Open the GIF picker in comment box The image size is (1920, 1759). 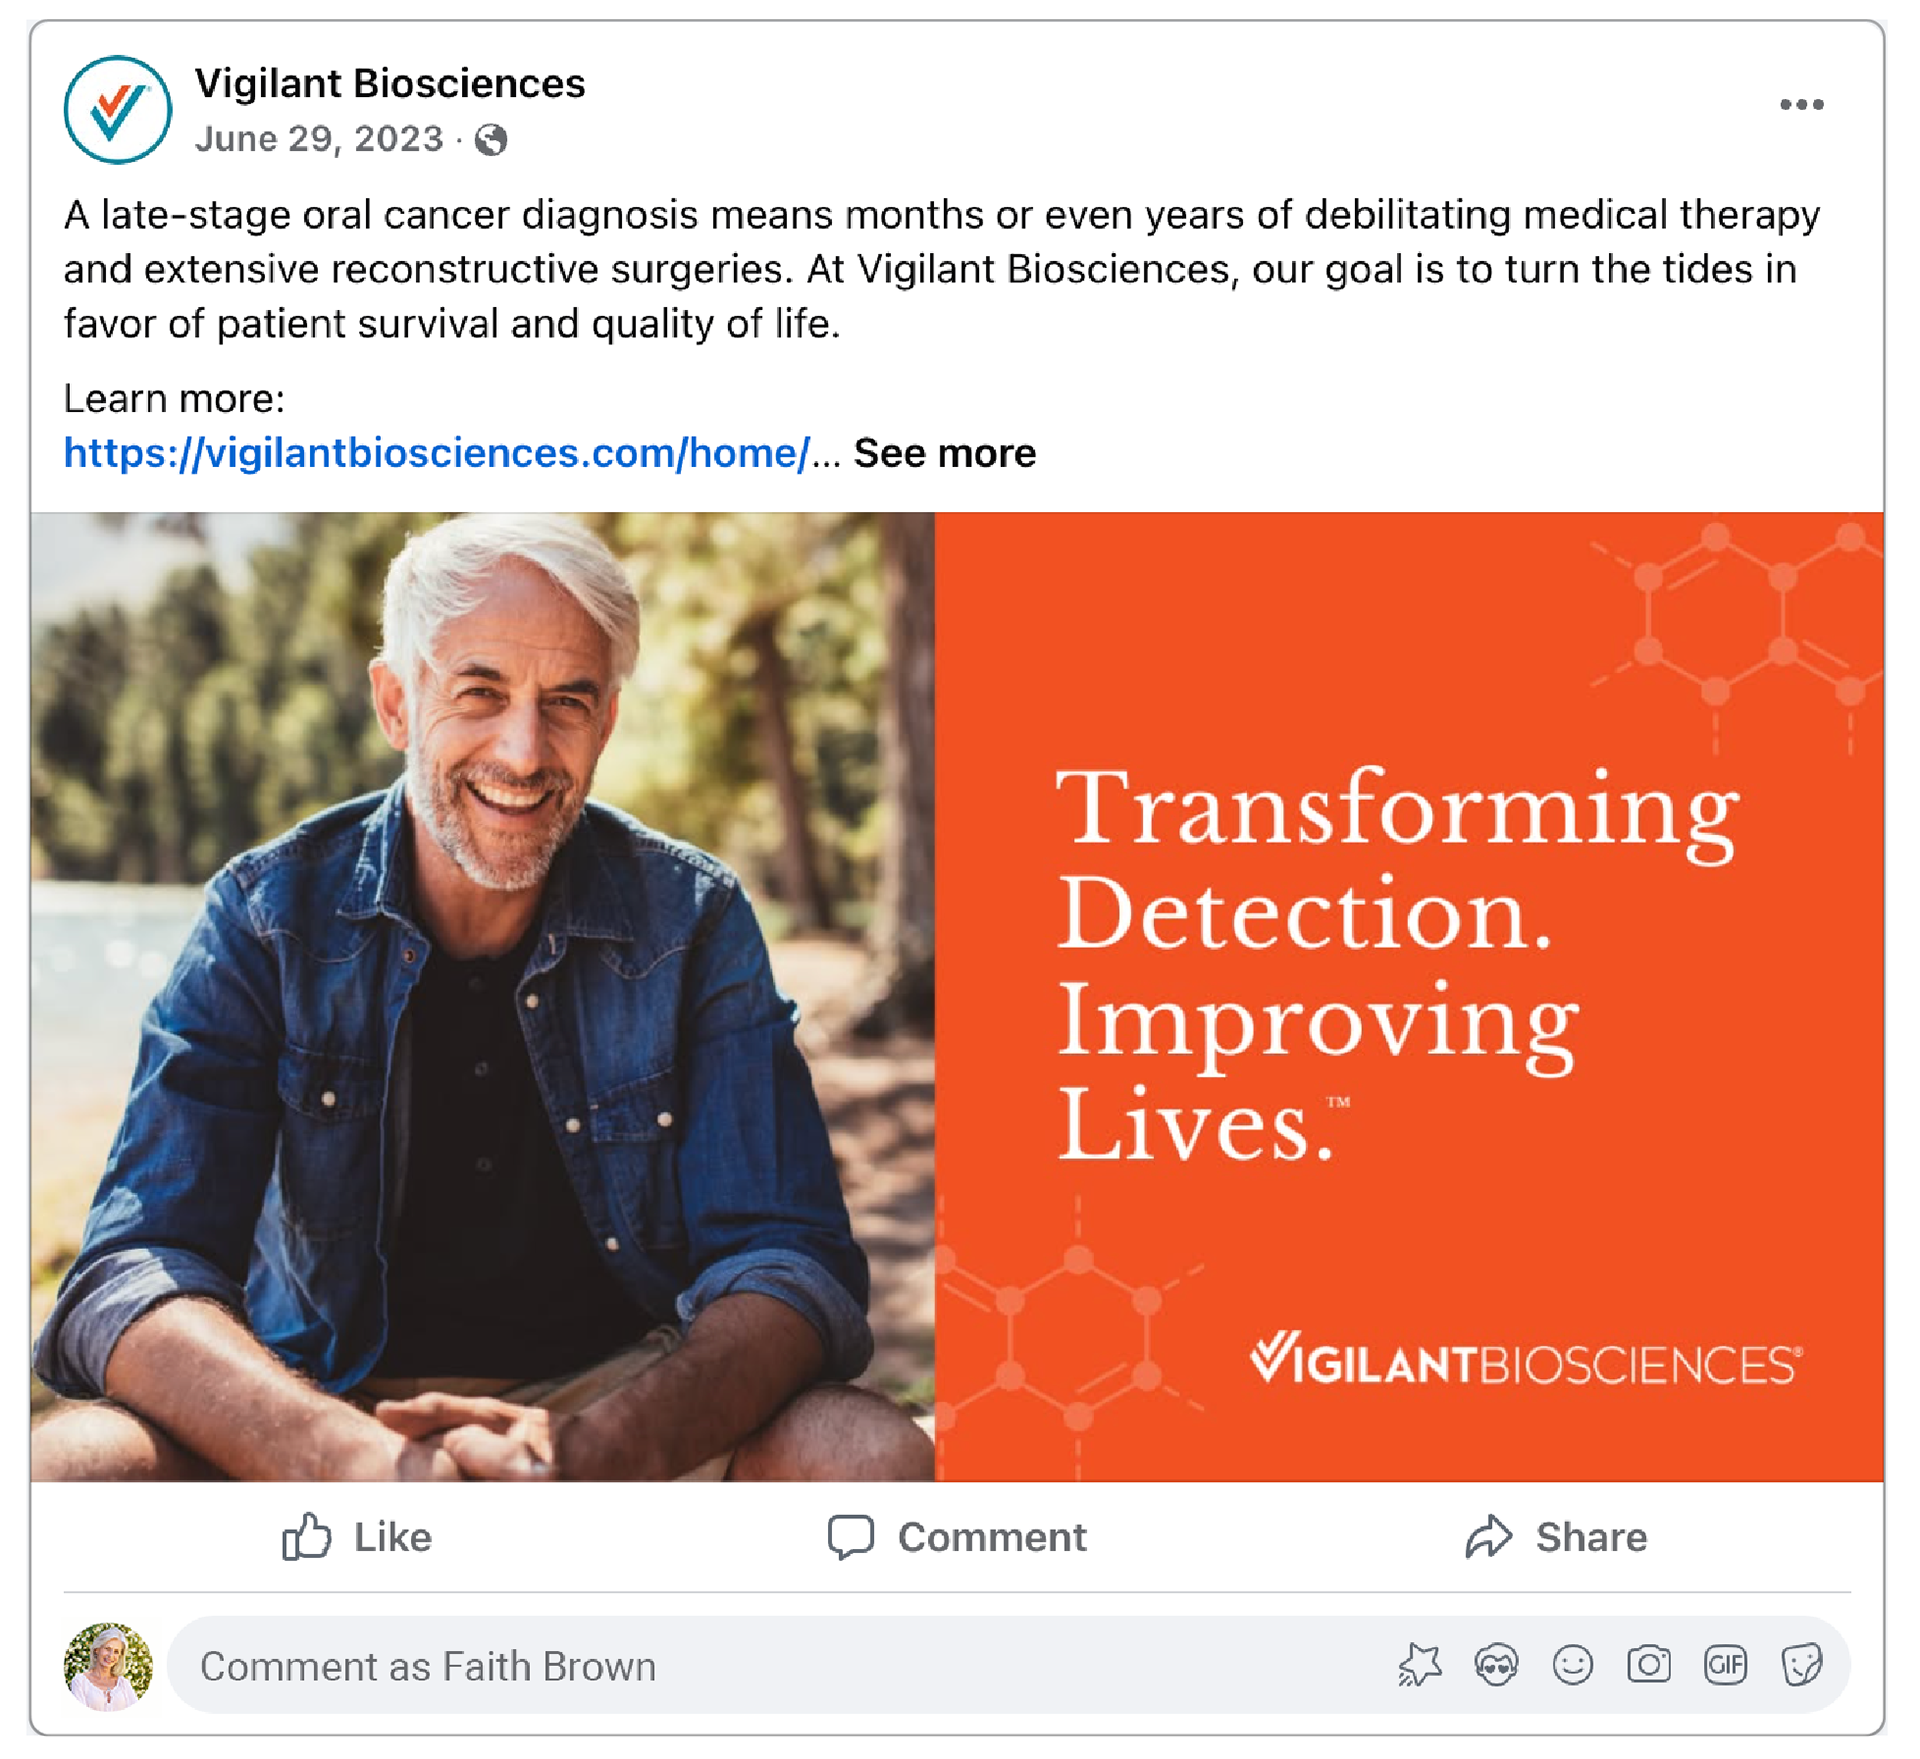[x=1725, y=1665]
